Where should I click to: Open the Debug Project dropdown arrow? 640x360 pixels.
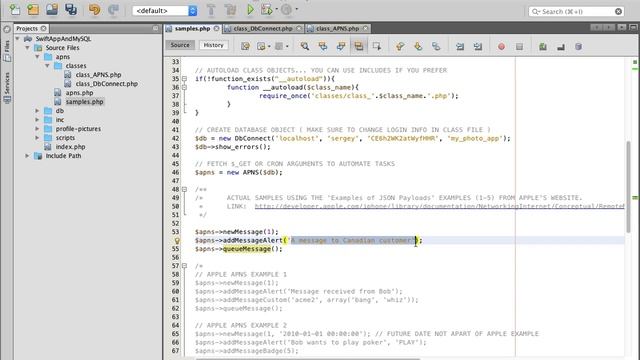coord(277,9)
